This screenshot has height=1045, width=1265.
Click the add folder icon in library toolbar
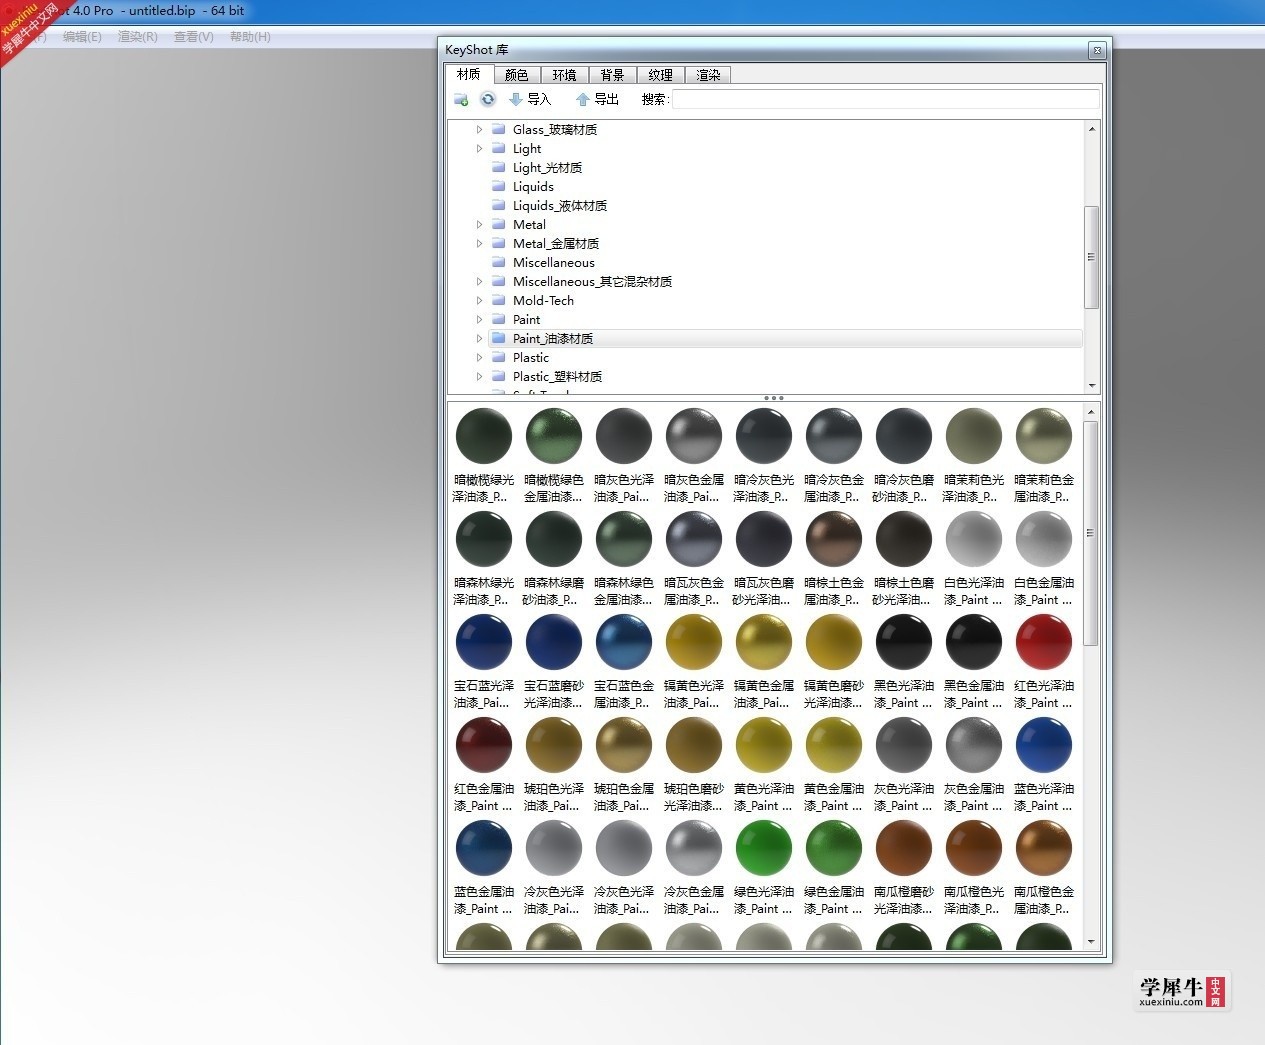click(x=461, y=100)
